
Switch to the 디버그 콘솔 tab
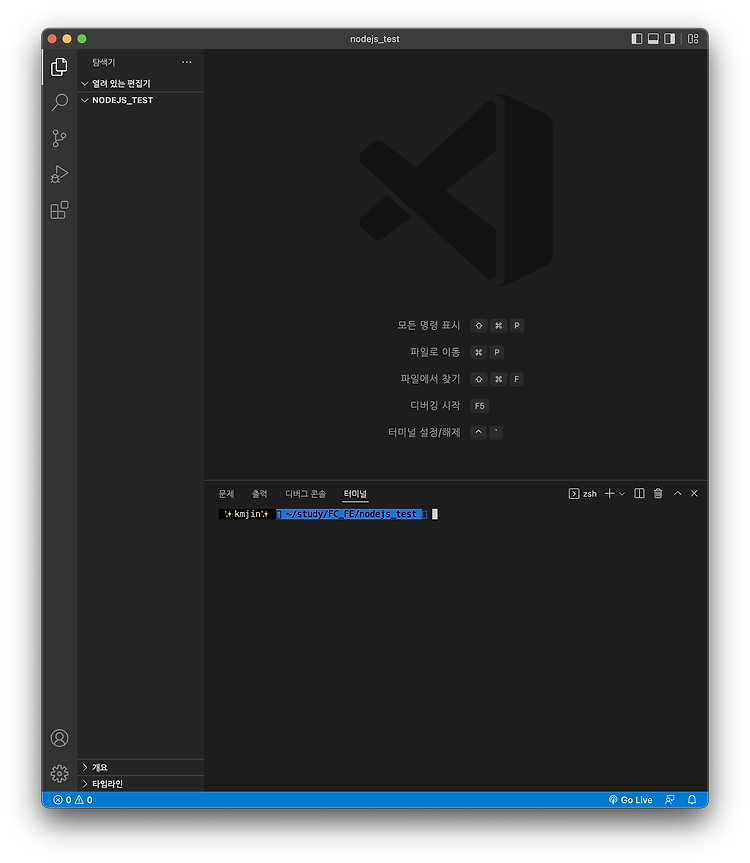click(x=305, y=494)
